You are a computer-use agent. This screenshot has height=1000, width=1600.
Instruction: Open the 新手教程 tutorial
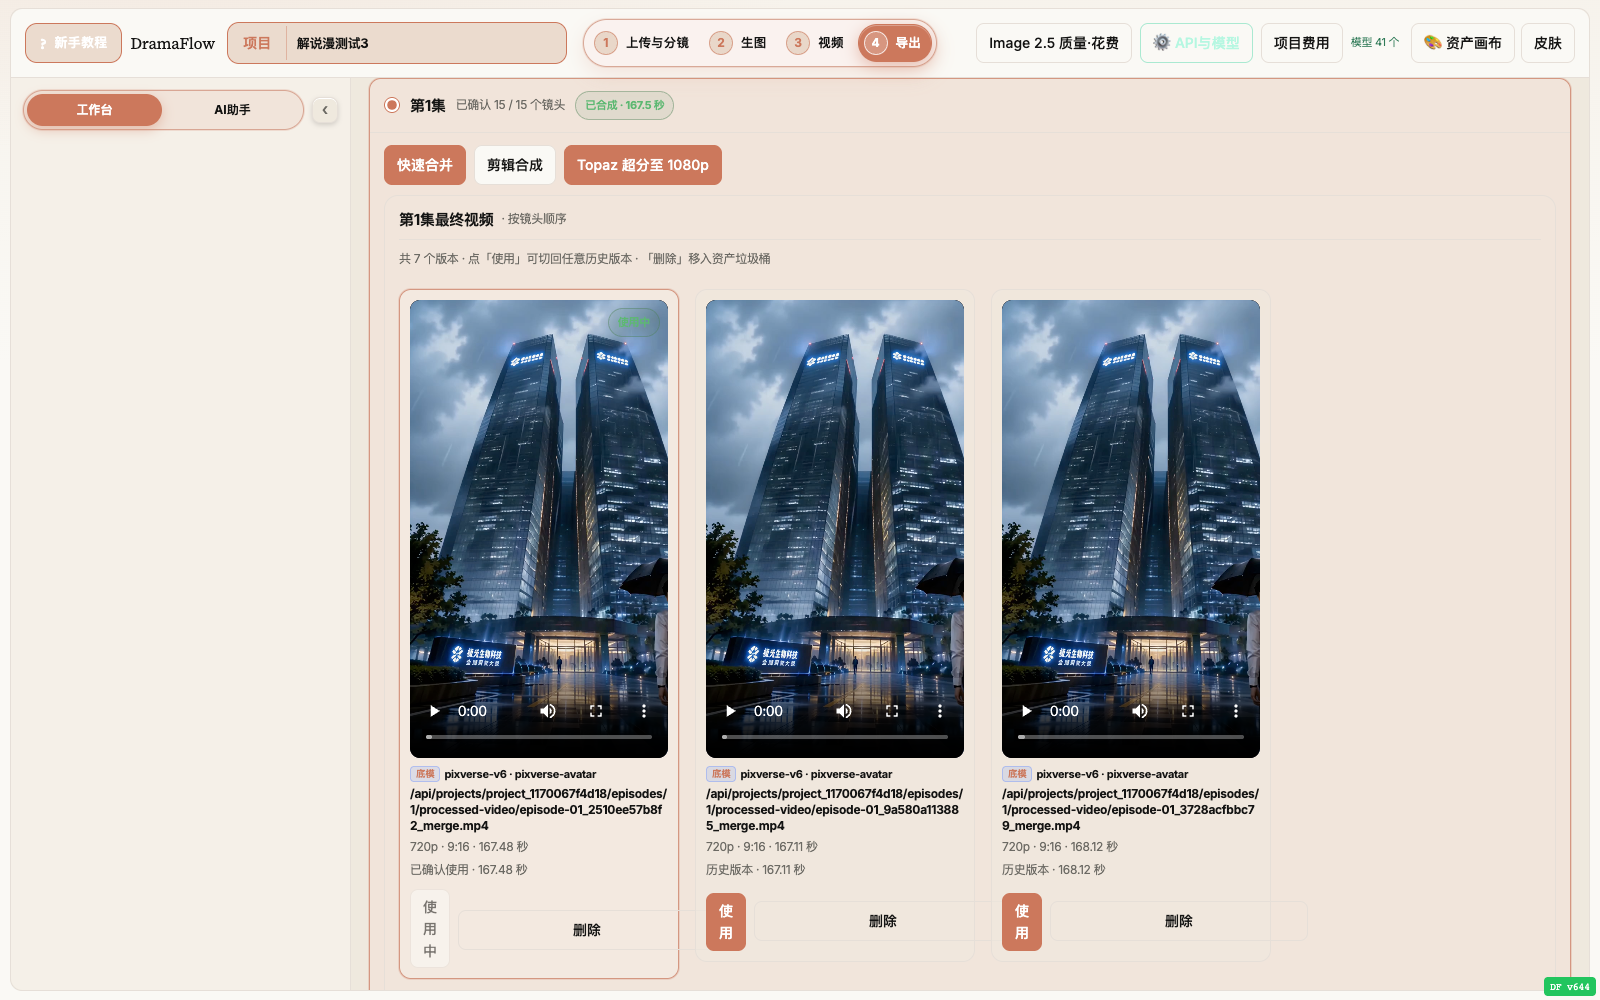pyautogui.click(x=73, y=43)
